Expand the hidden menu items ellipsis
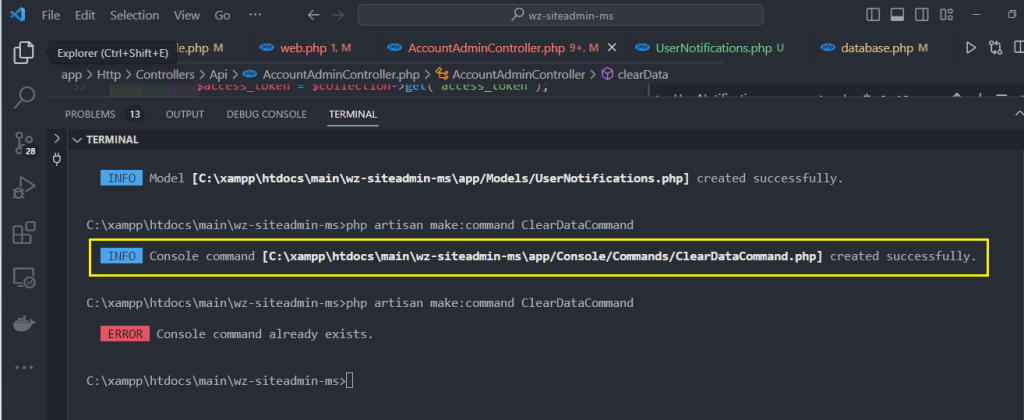This screenshot has height=420, width=1024. pos(255,16)
